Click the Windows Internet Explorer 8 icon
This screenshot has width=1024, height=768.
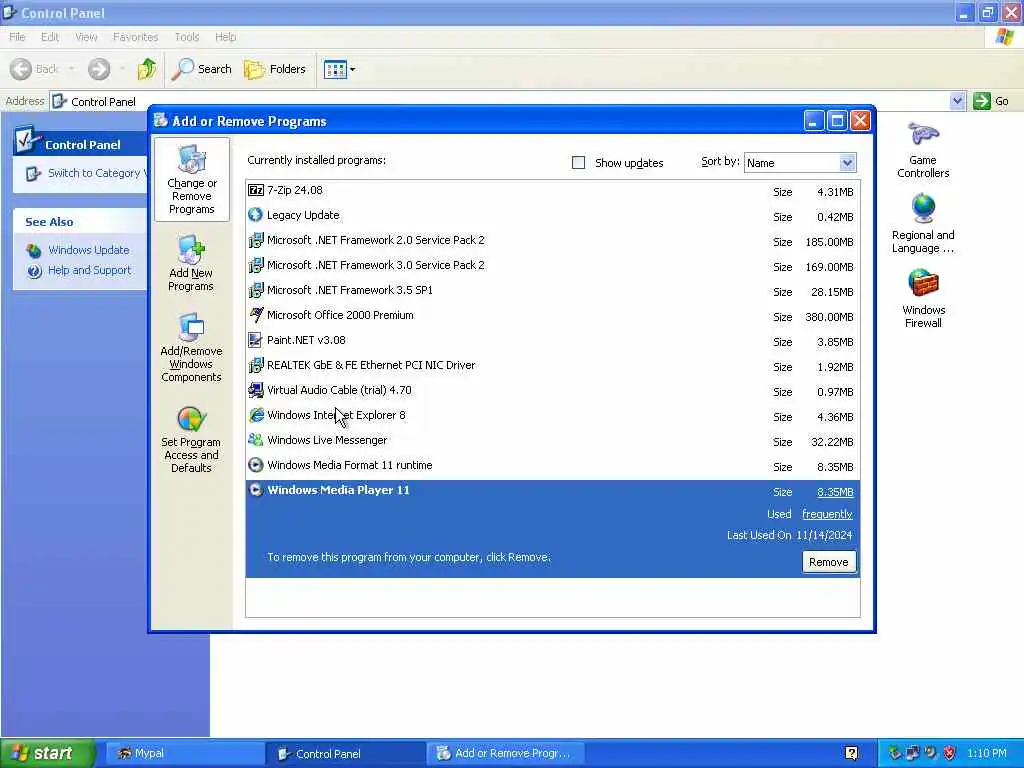pyautogui.click(x=256, y=415)
